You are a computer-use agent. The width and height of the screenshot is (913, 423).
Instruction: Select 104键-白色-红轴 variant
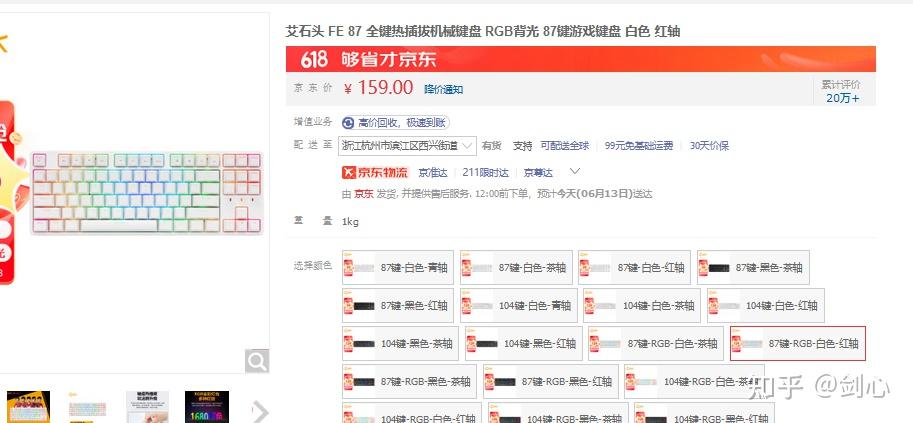[x=766, y=305]
